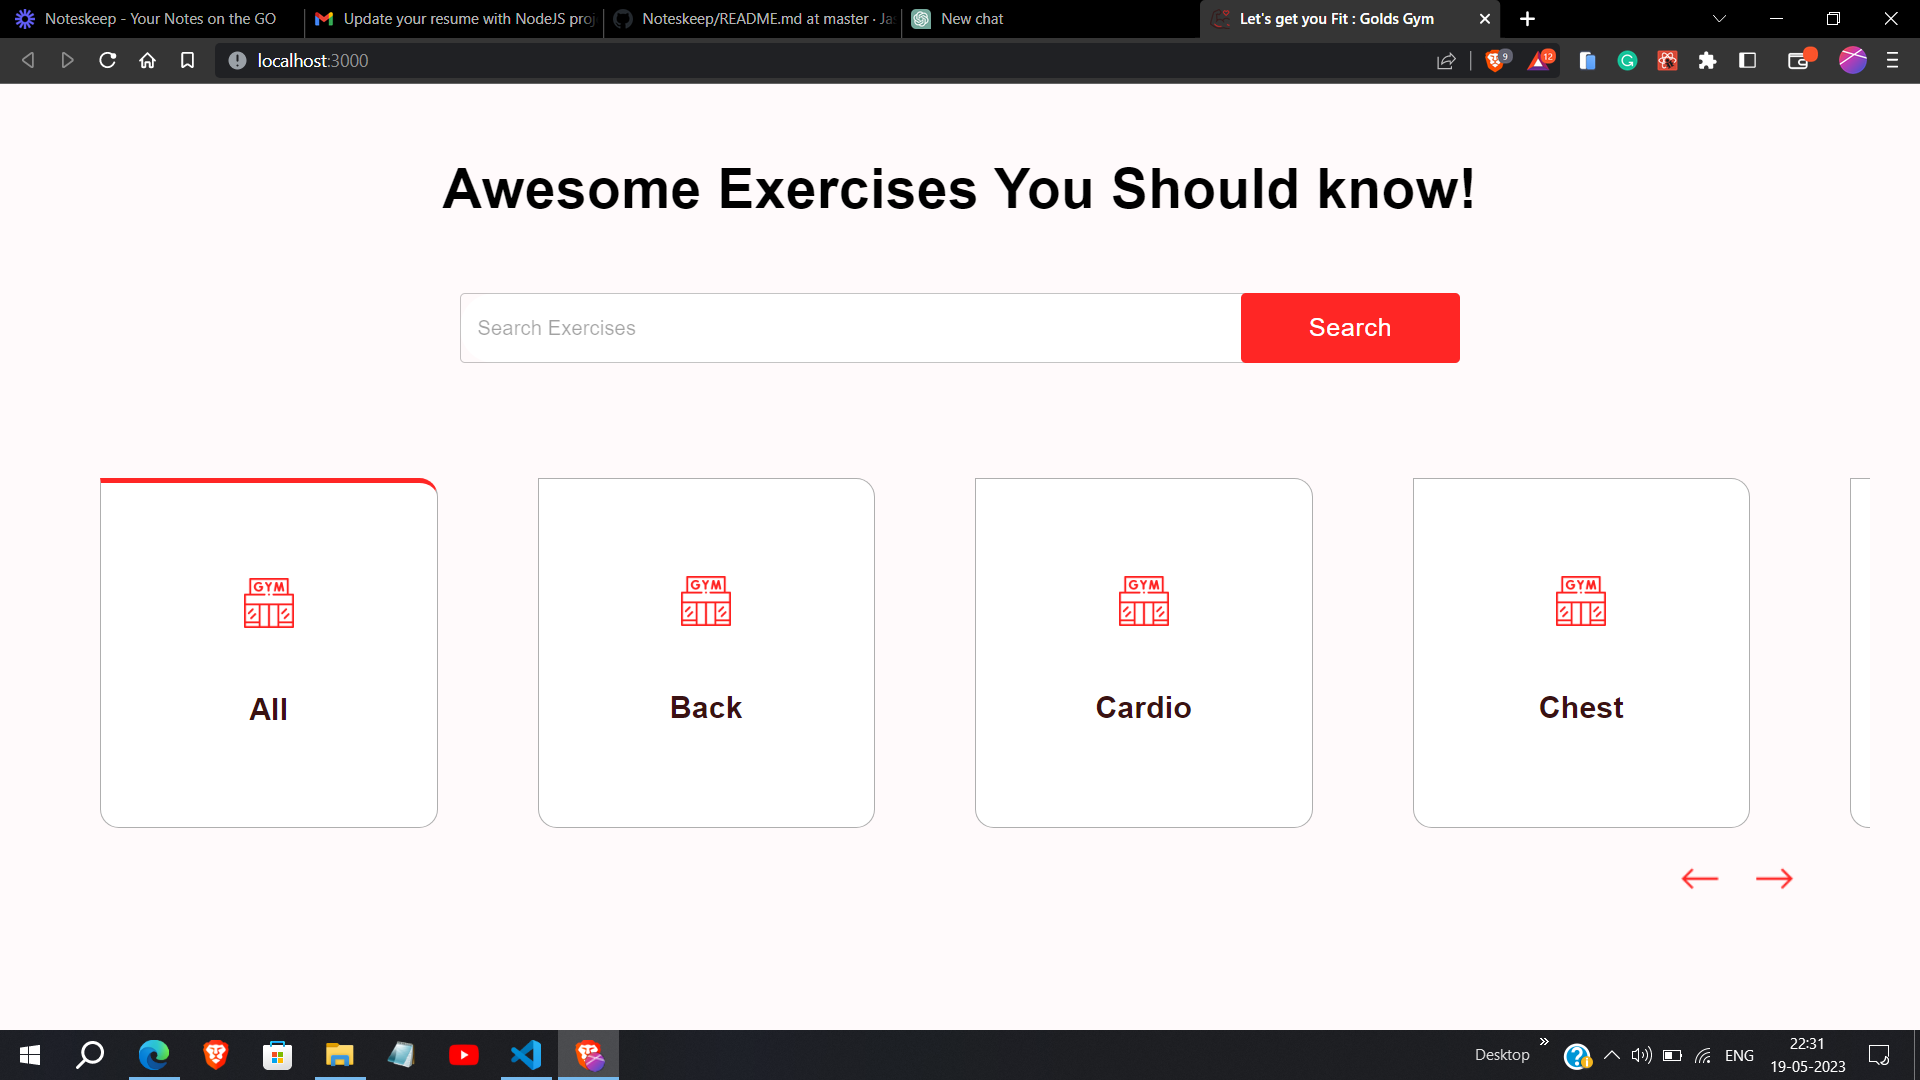Click the site info icon in the address bar
The height and width of the screenshot is (1080, 1920).
tap(236, 60)
